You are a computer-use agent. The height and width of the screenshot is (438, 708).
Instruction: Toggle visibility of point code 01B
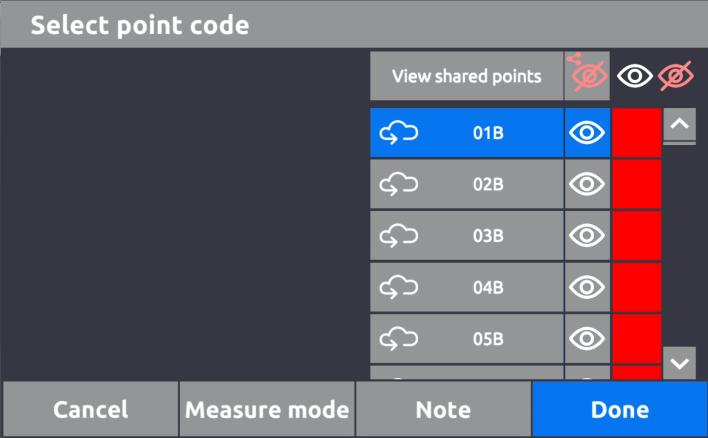click(587, 133)
